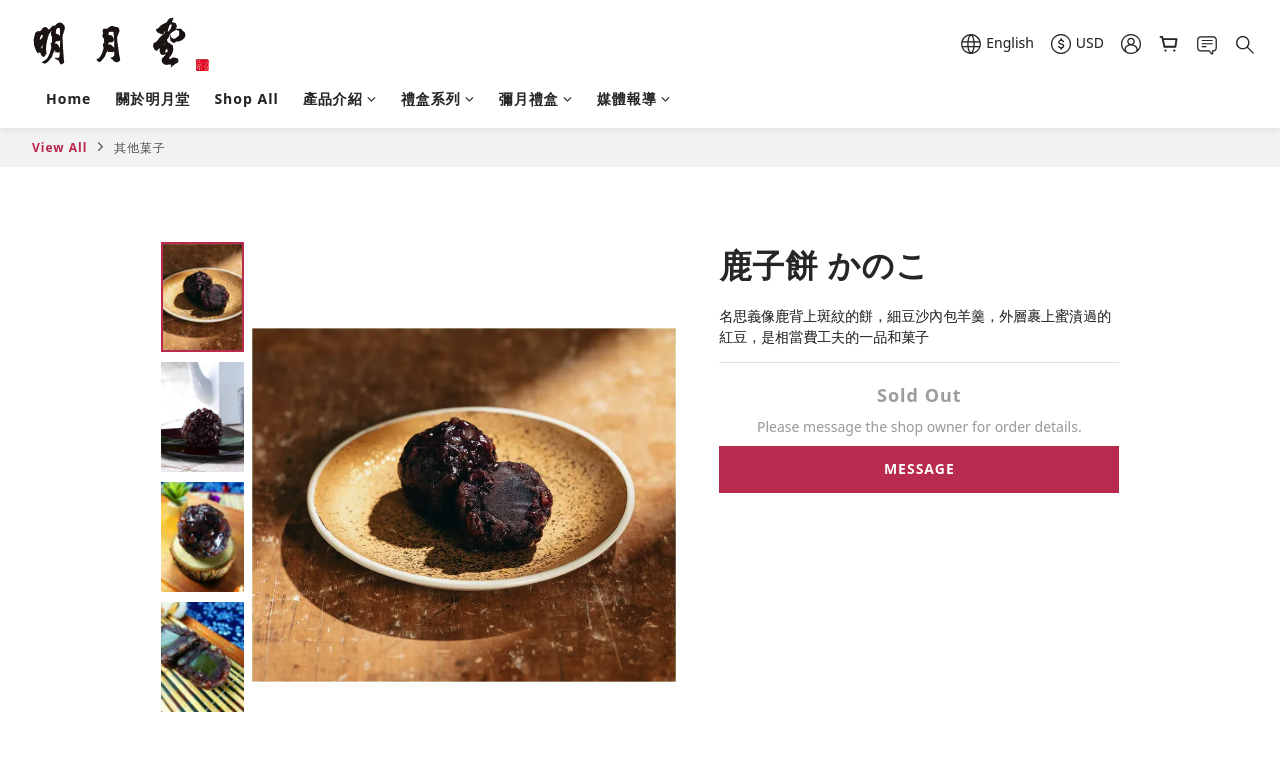This screenshot has height=768, width=1280.
Task: Open the shopping cart icon
Action: point(1168,44)
